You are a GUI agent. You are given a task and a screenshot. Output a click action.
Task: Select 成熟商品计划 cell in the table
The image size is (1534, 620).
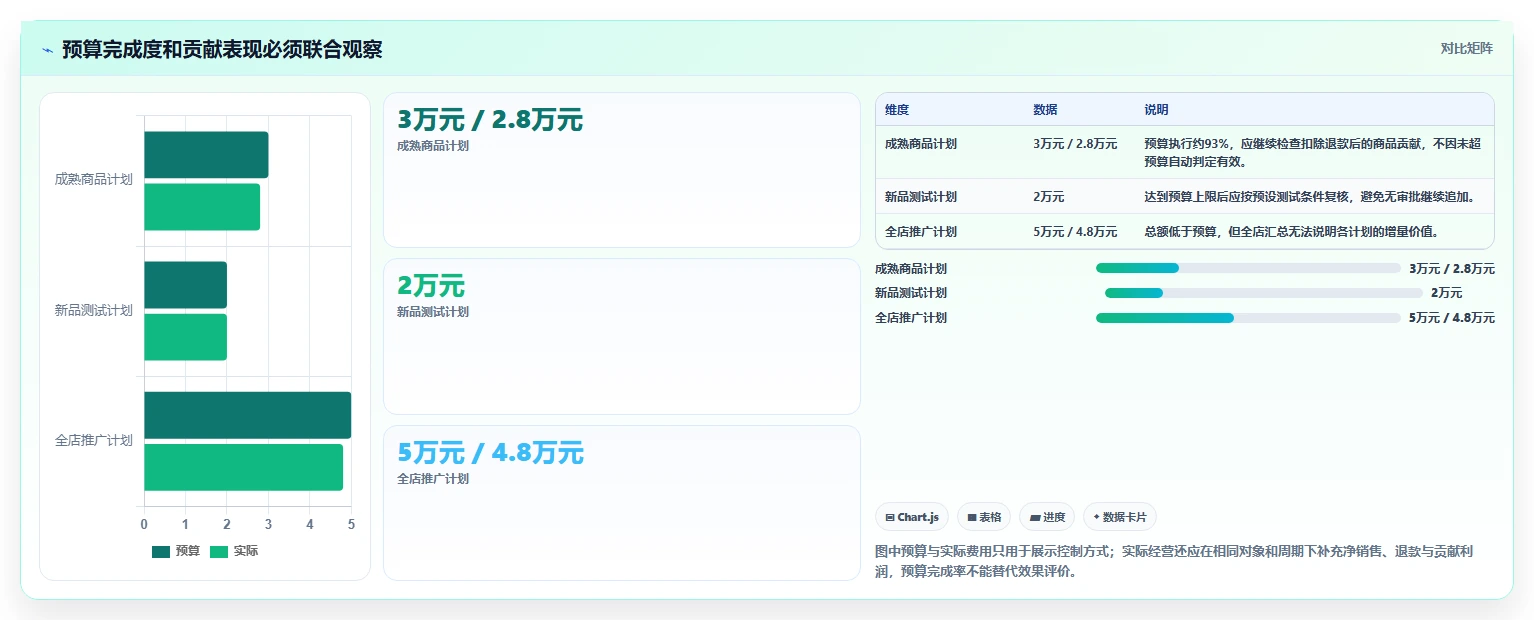921,144
